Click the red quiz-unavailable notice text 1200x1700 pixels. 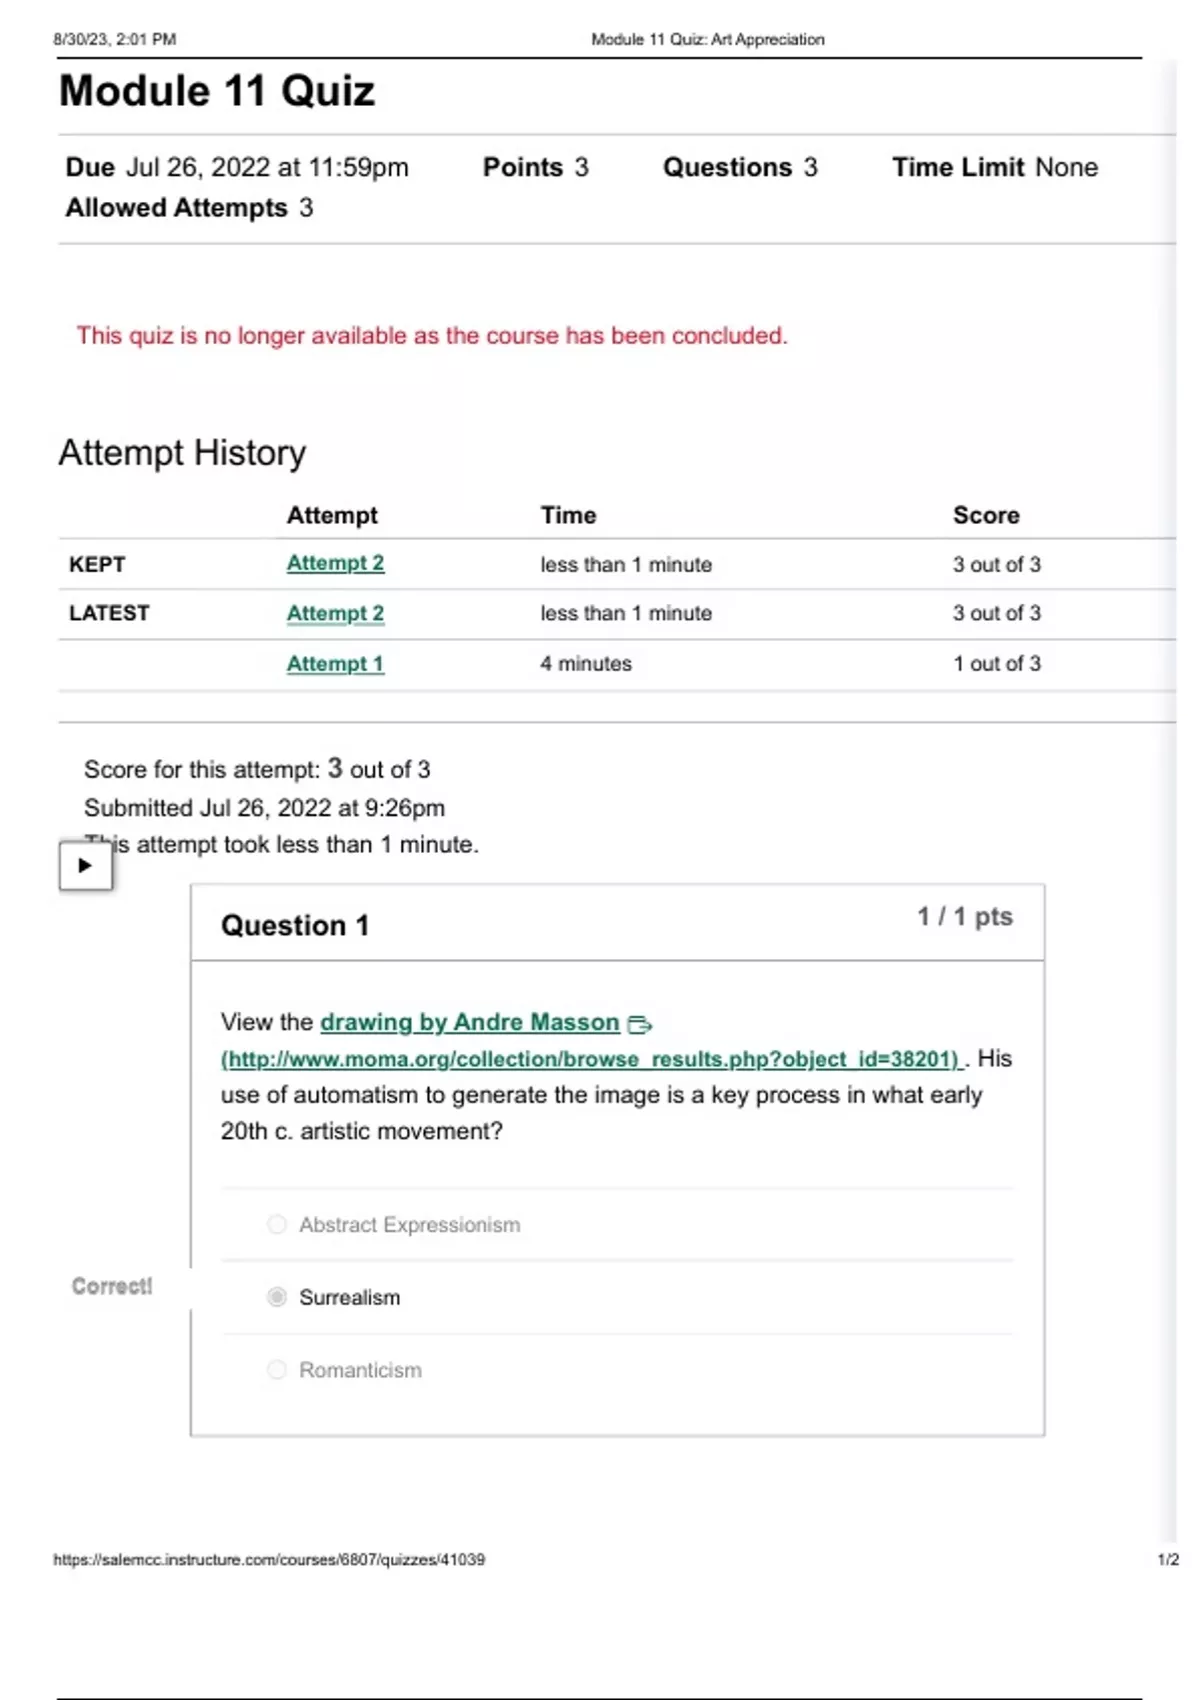coord(432,336)
